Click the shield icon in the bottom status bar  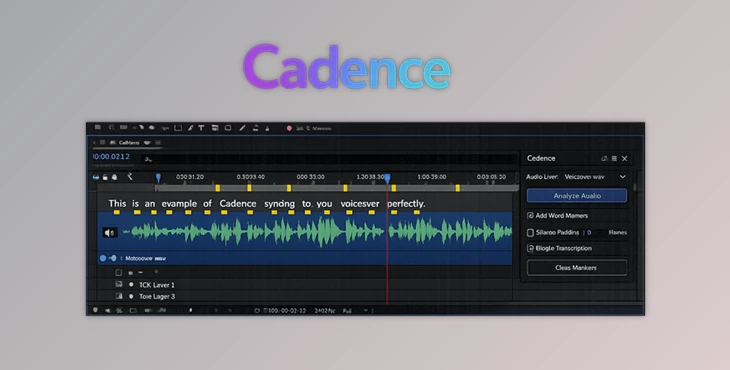[95, 310]
